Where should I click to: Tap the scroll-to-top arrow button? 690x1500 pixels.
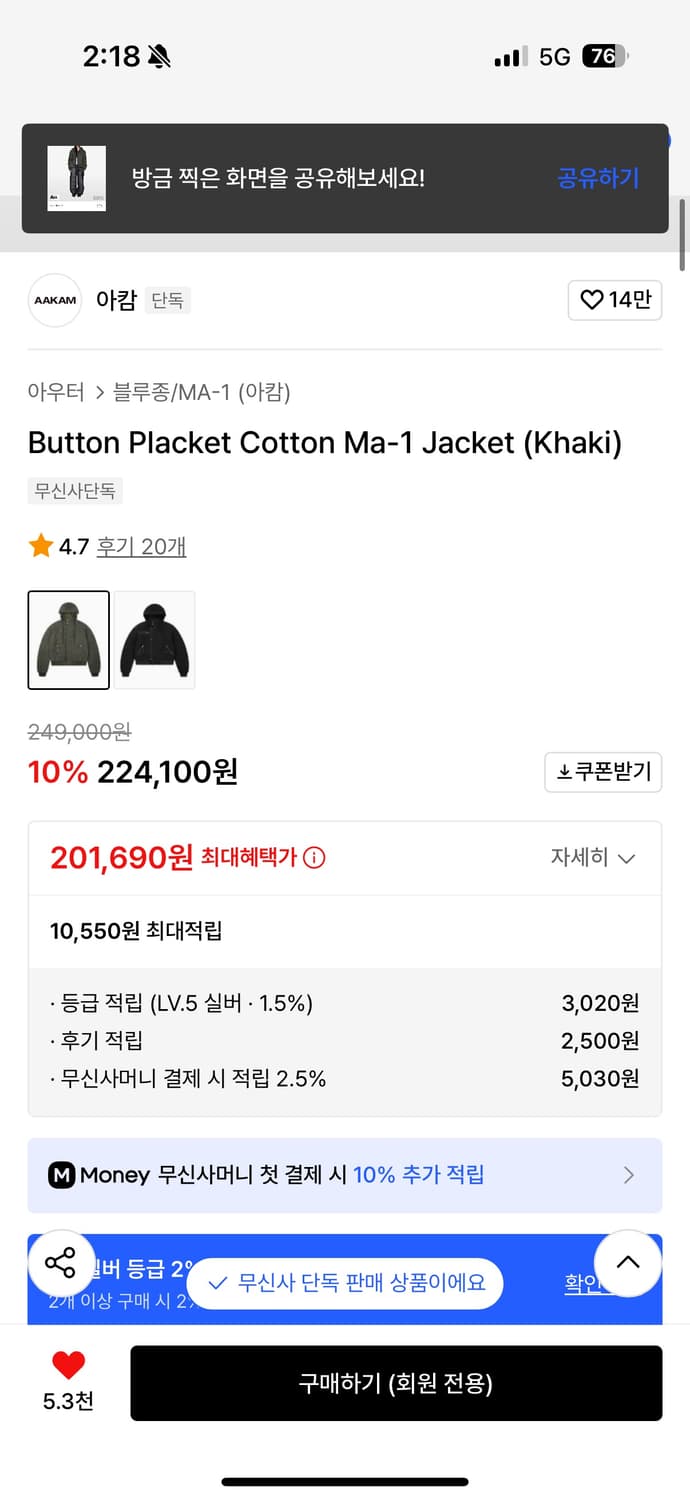click(628, 1263)
